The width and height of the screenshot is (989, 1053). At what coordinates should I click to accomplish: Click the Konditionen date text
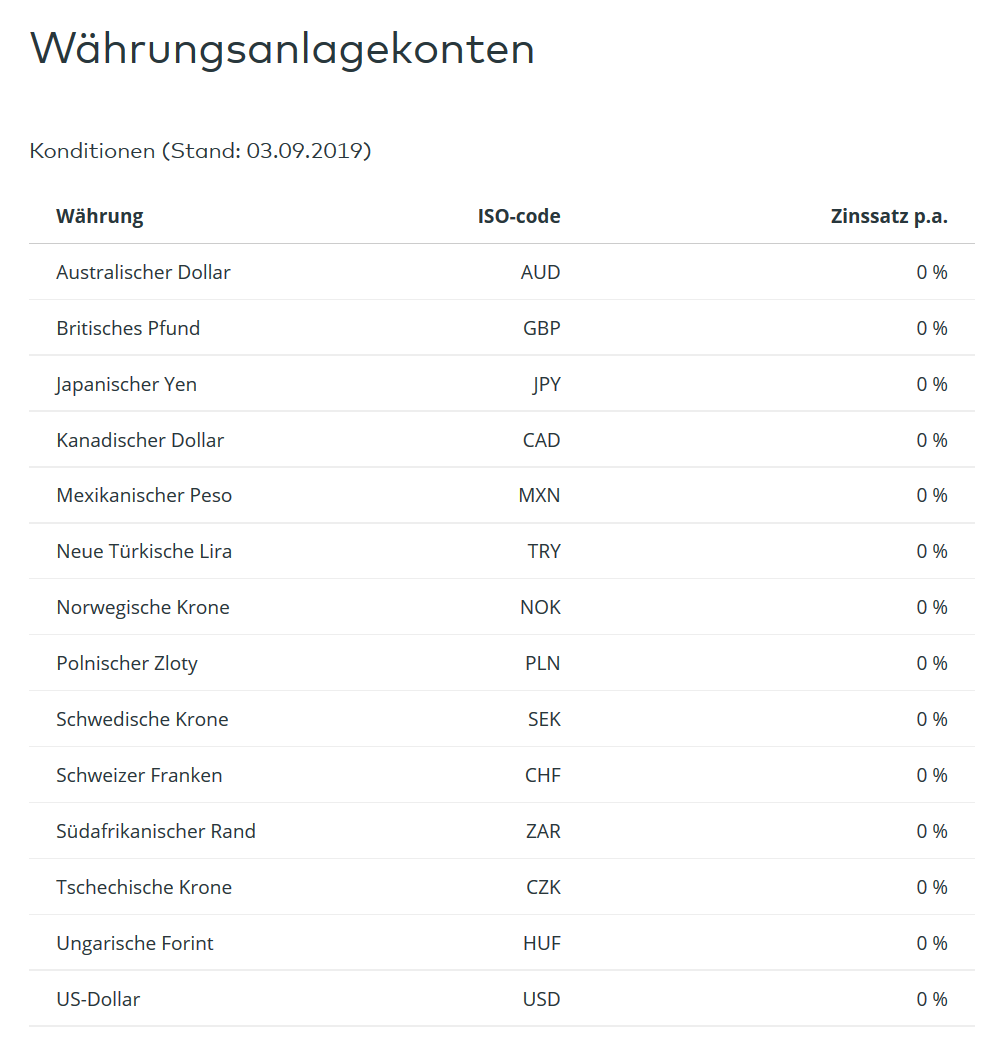[200, 151]
